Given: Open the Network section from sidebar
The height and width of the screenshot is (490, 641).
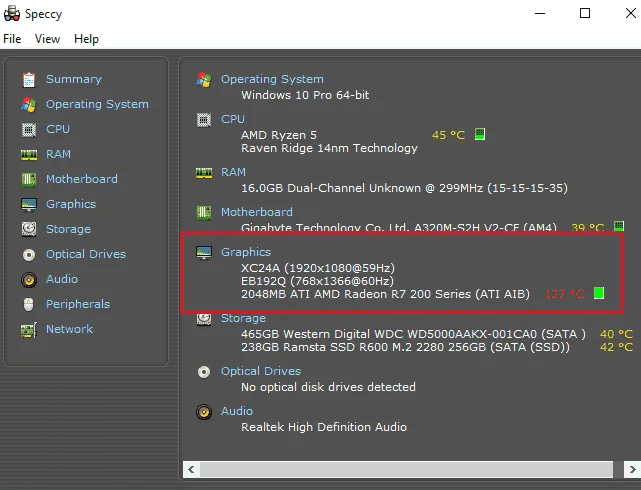Looking at the screenshot, I should (x=69, y=329).
